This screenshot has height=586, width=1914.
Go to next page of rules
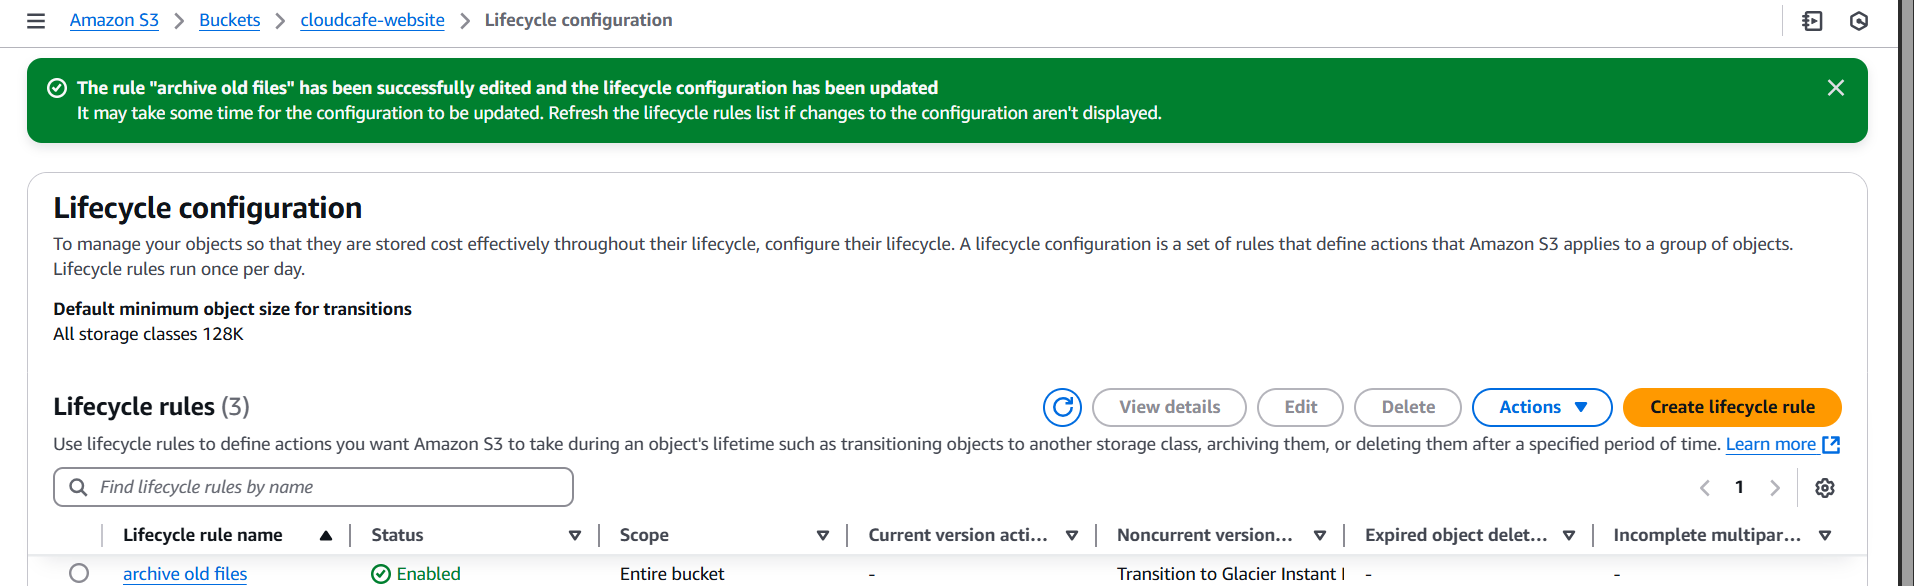click(x=1775, y=488)
